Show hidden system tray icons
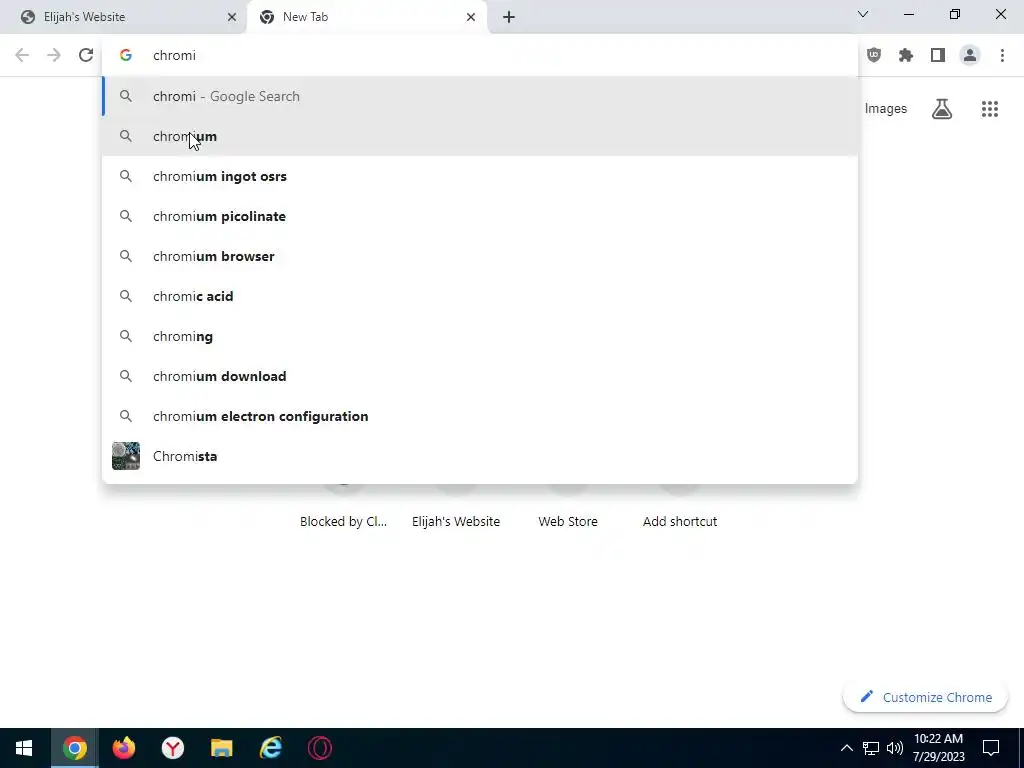Viewport: 1024px width, 768px height. 846,748
